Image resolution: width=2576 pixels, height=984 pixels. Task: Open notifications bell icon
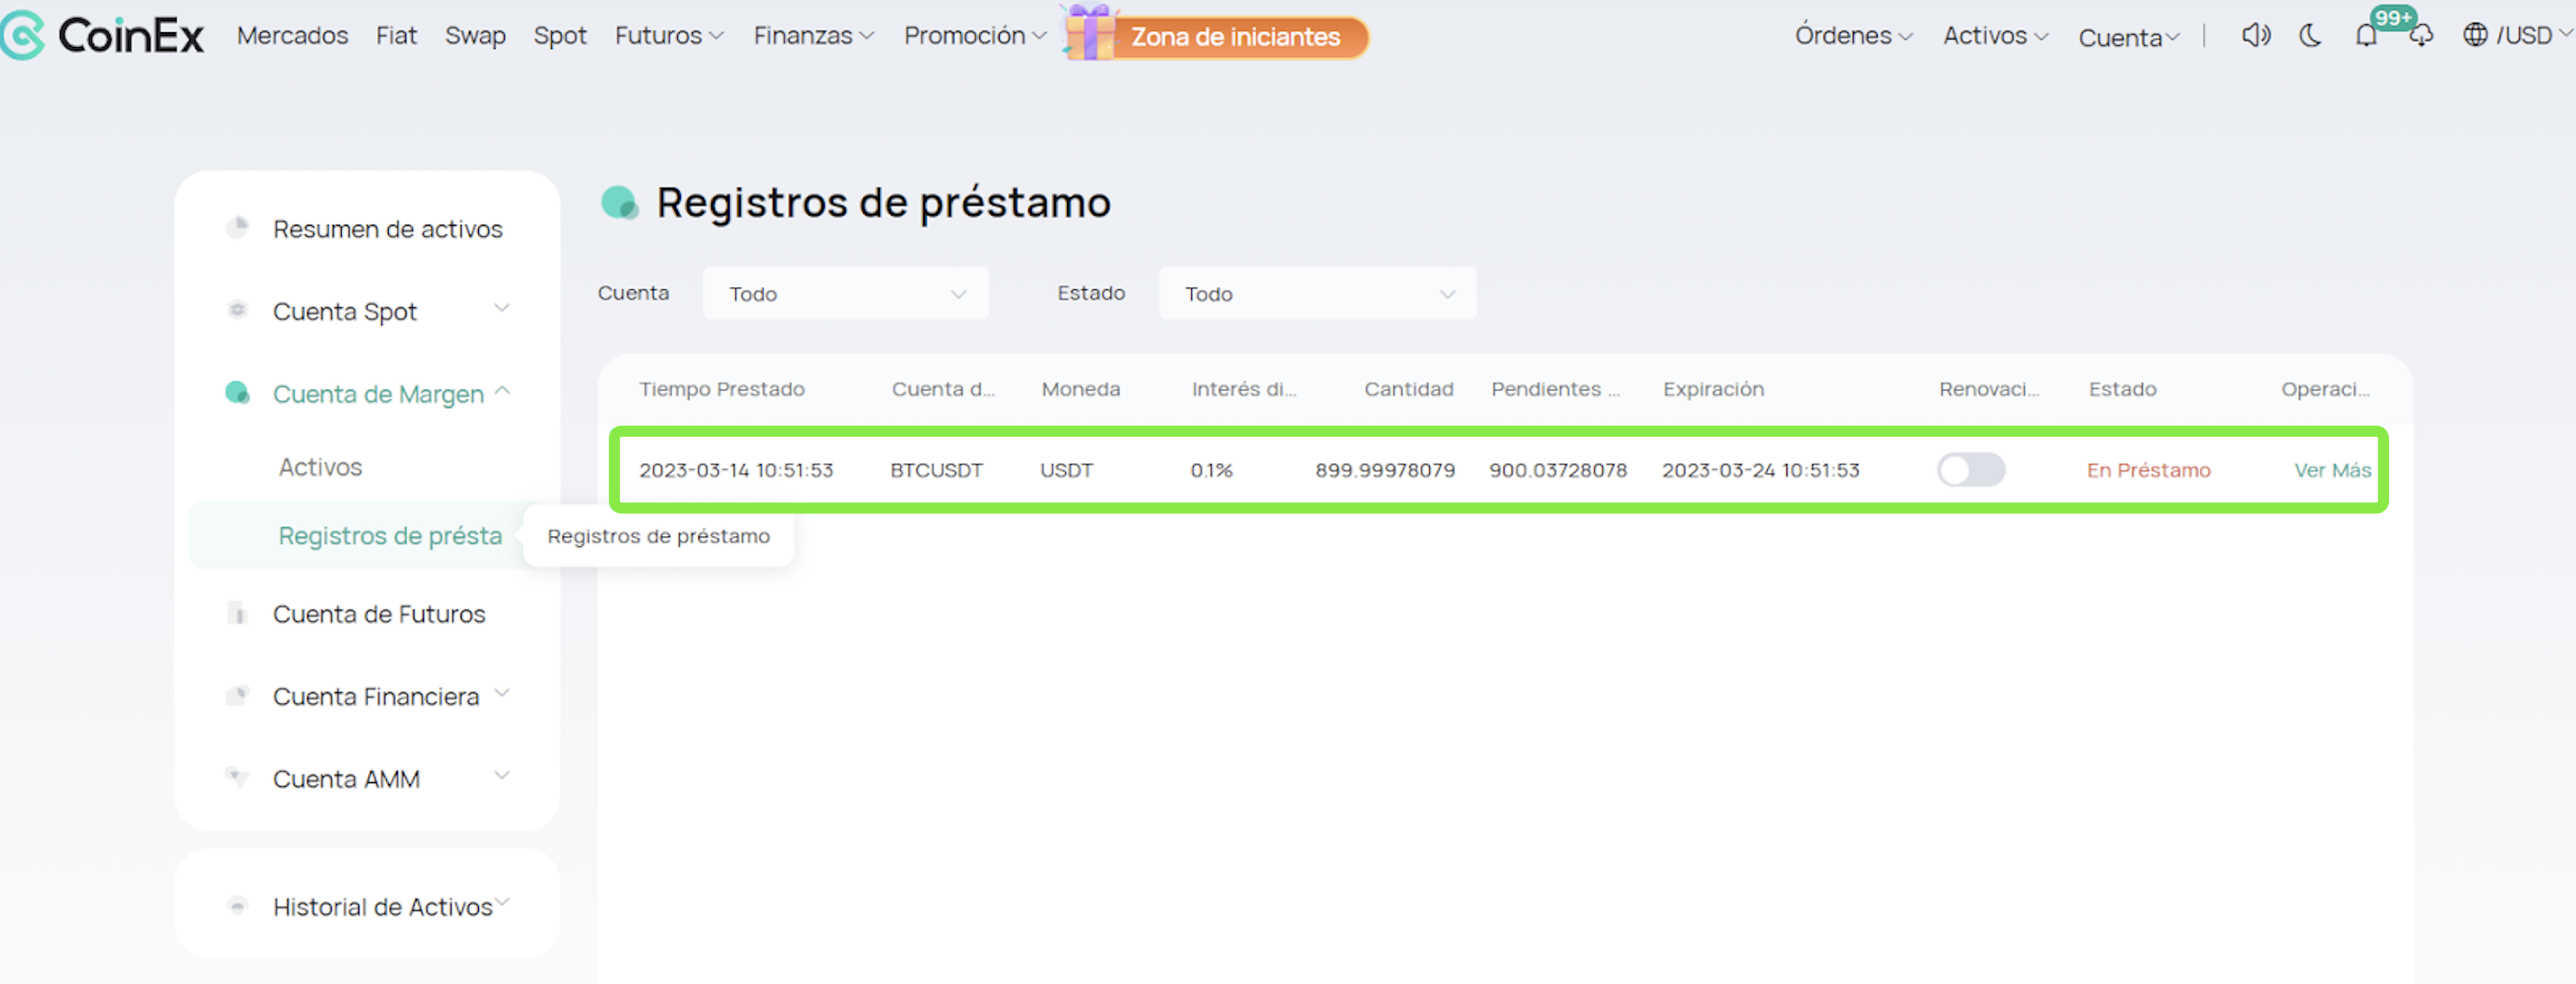(x=2366, y=37)
